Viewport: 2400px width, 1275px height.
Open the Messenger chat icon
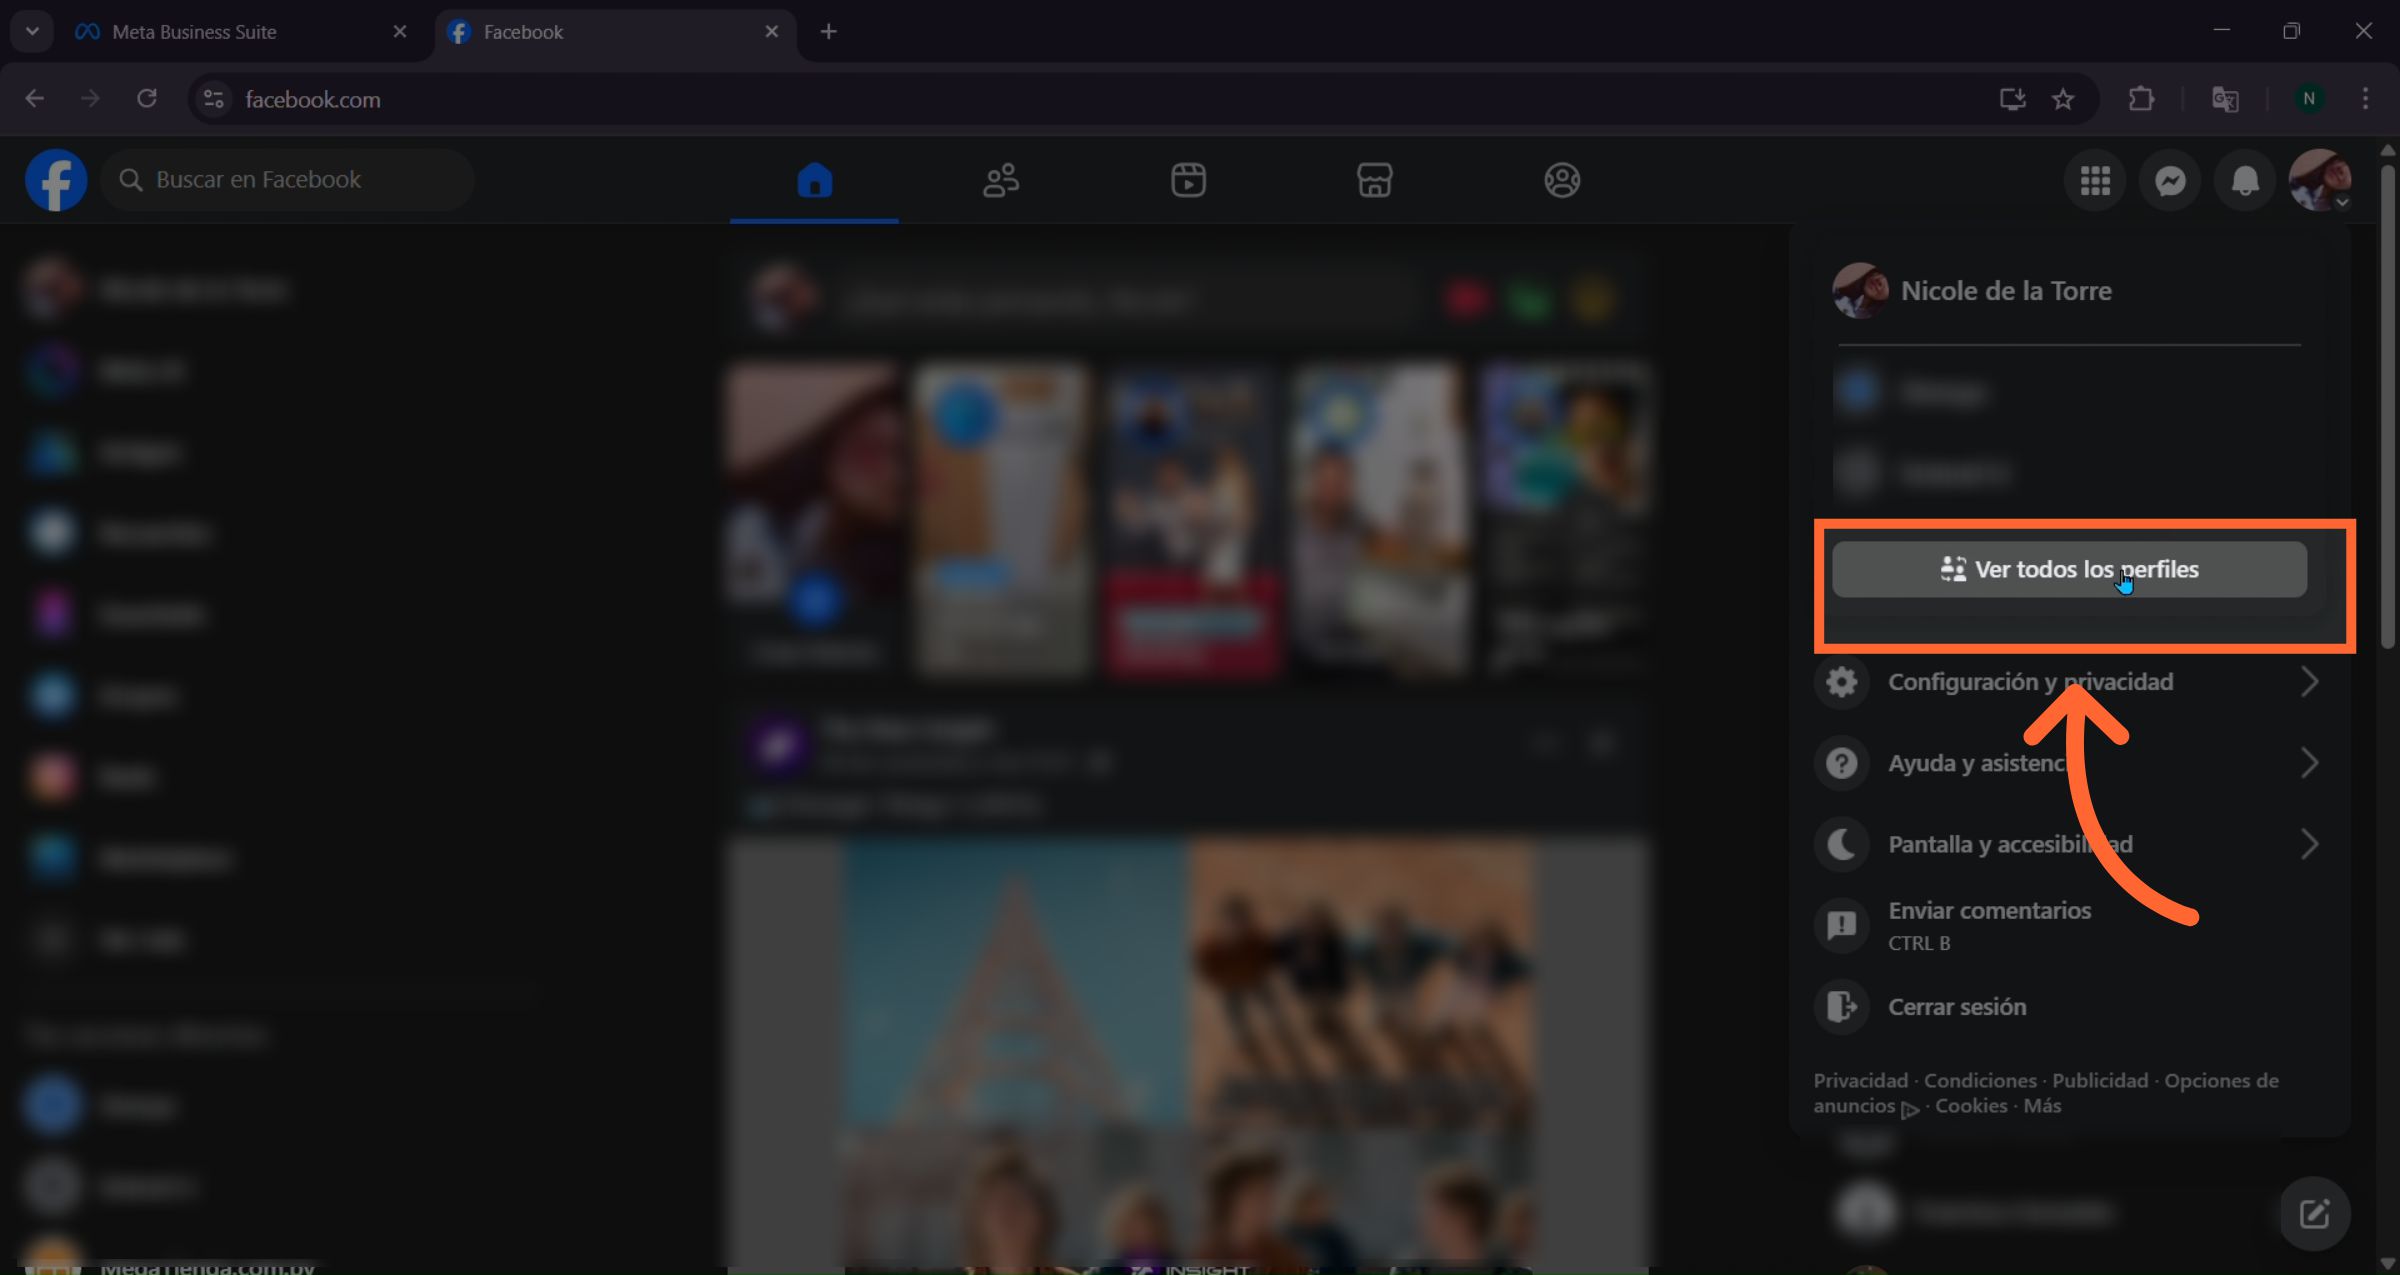click(2169, 181)
